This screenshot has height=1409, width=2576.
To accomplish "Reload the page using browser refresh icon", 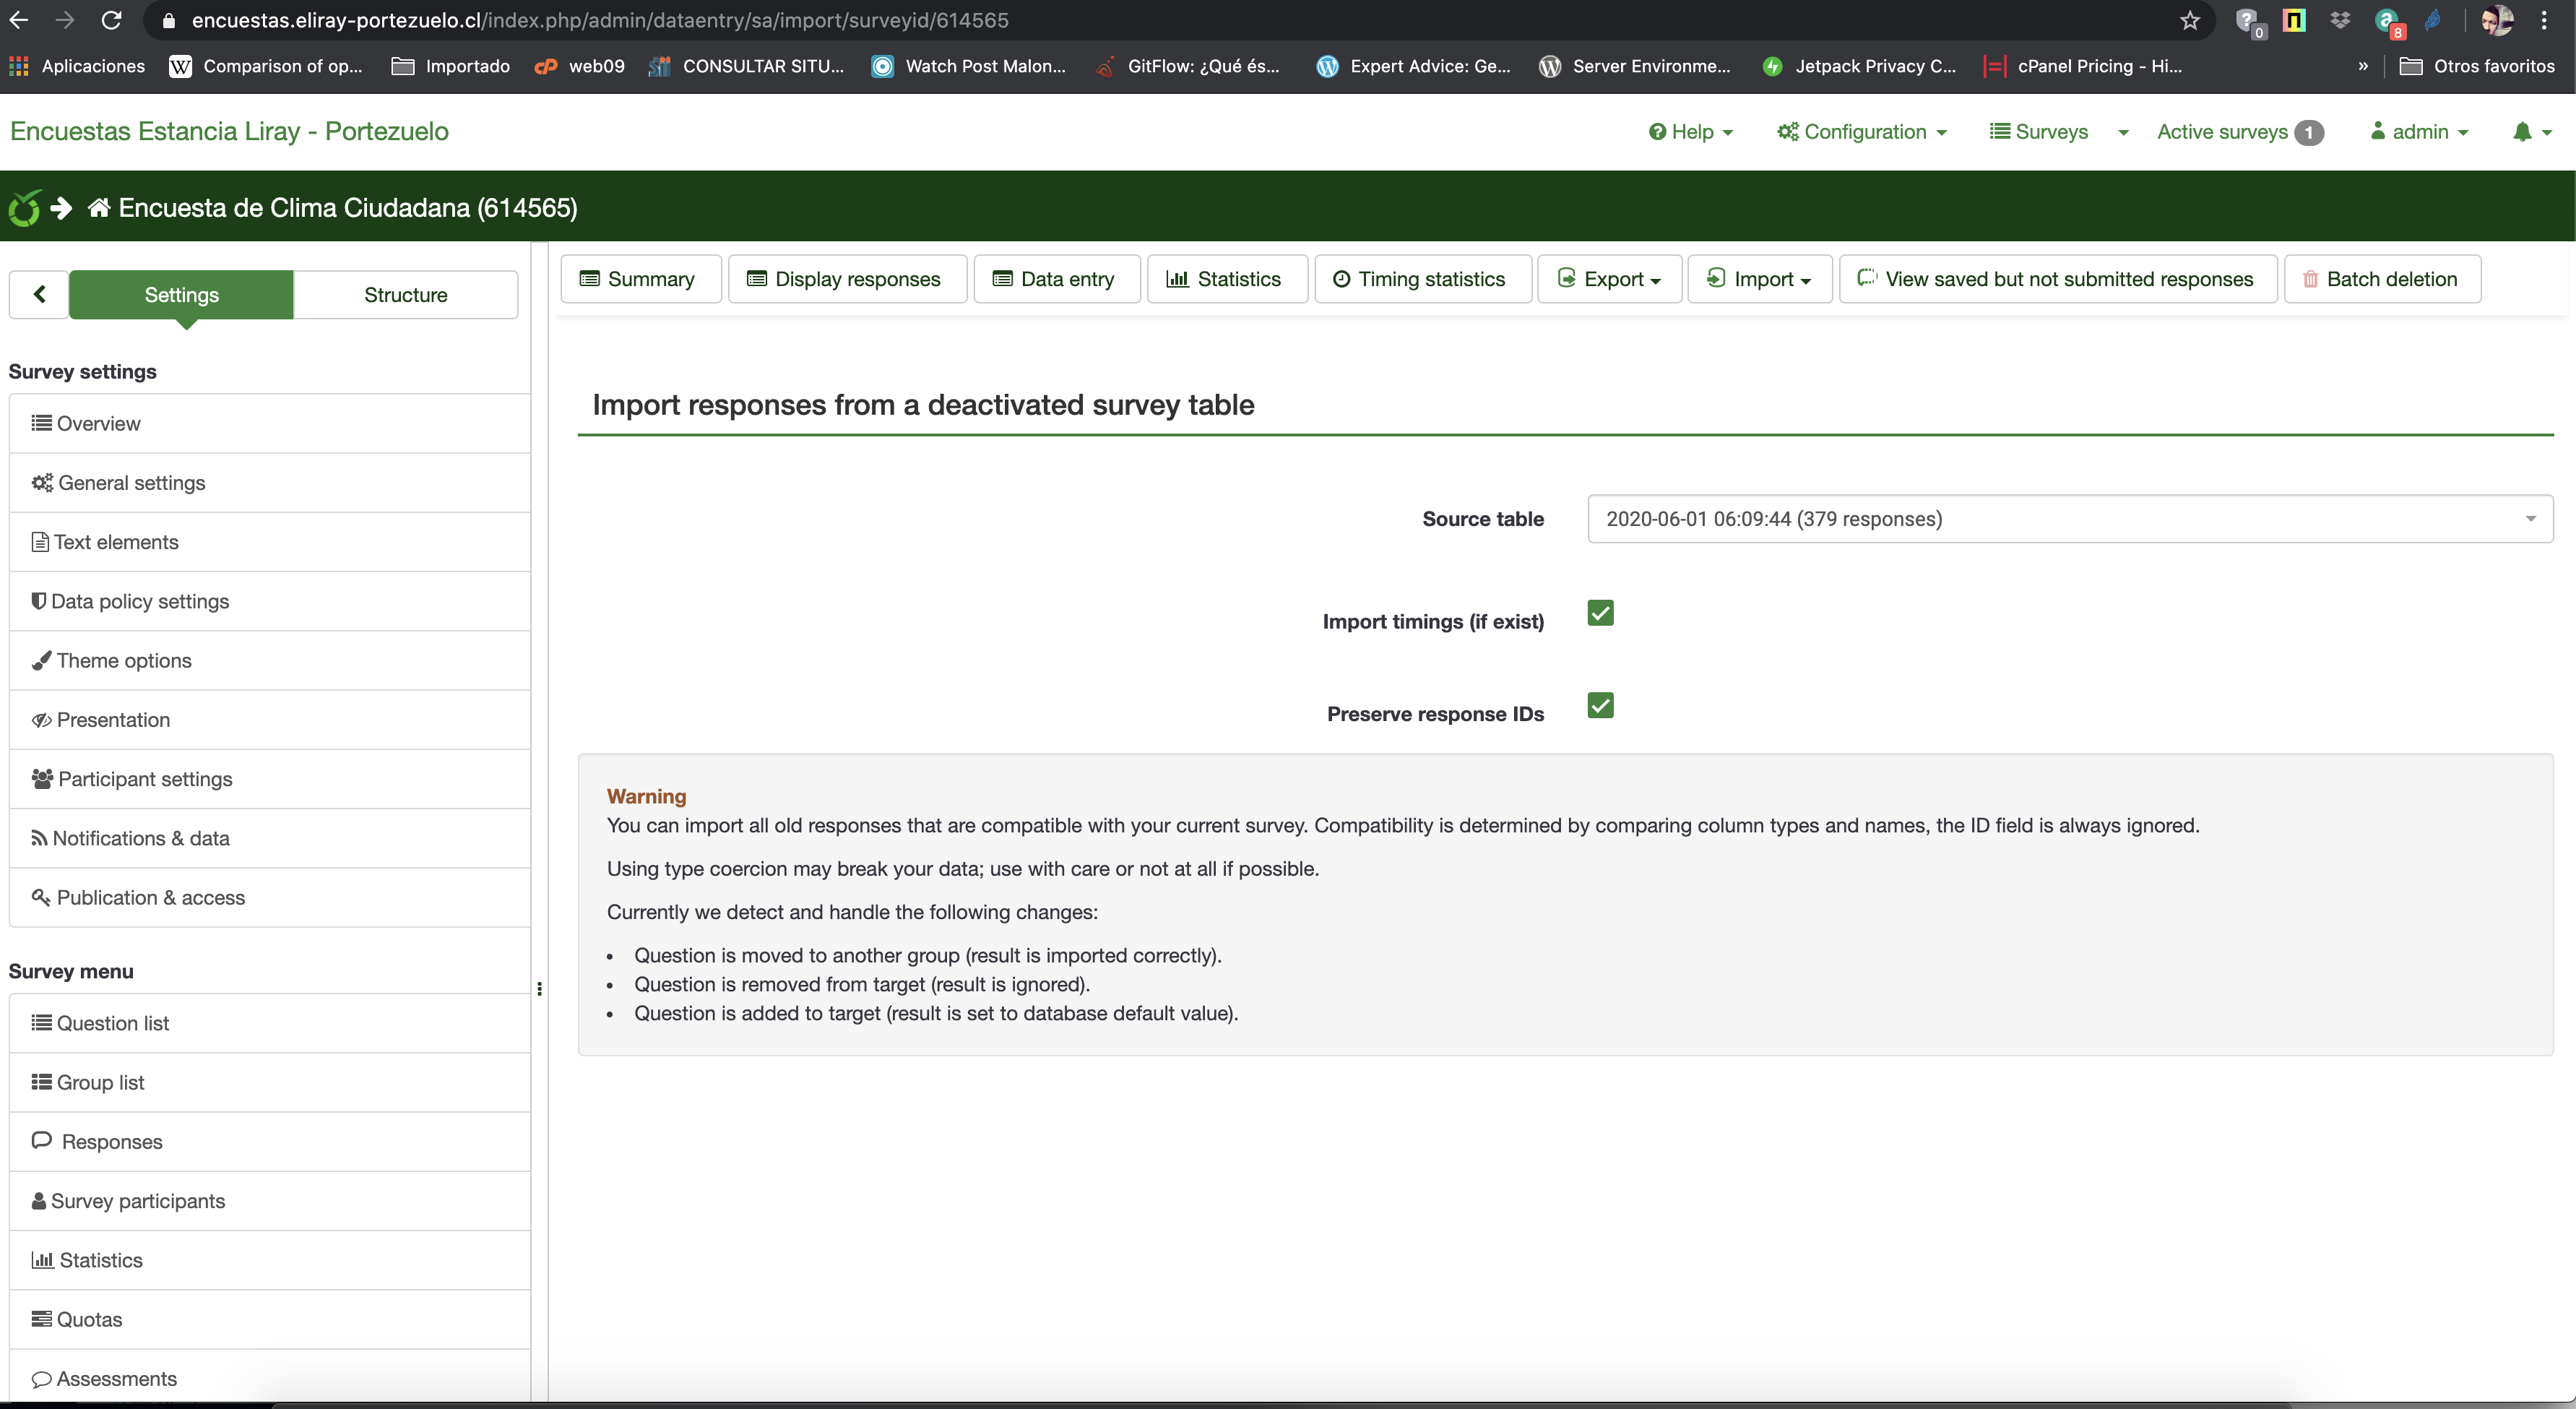I will [112, 20].
